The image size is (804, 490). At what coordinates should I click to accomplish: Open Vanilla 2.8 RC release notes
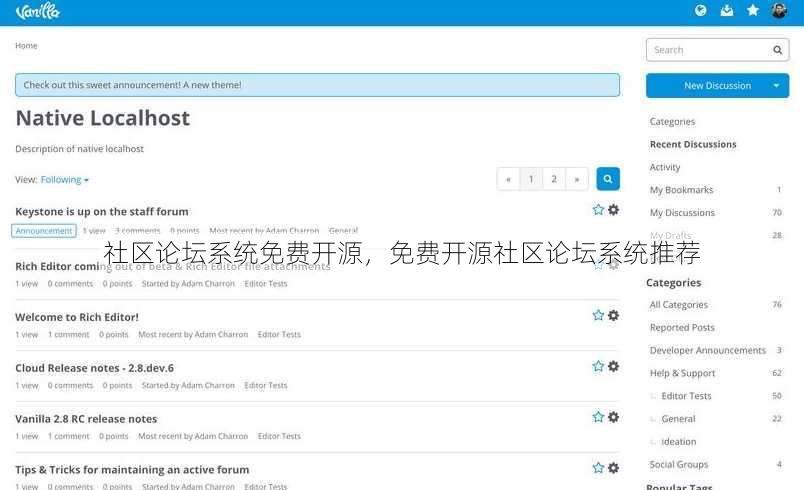click(86, 419)
